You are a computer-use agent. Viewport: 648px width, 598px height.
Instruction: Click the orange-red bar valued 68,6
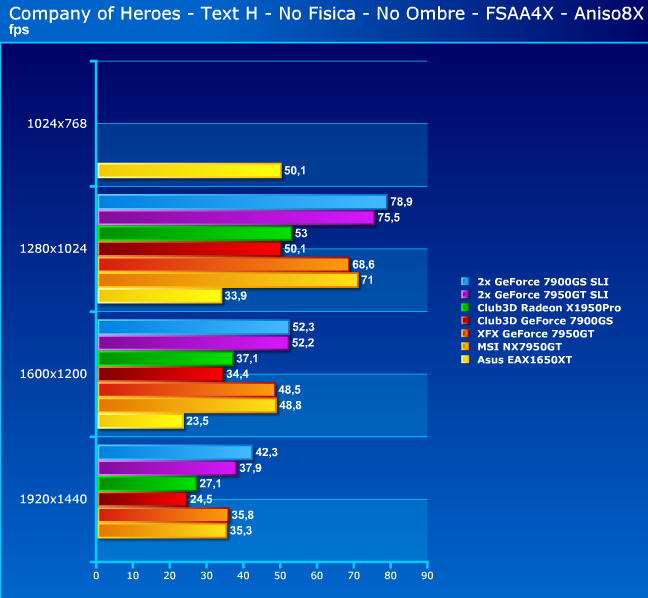coord(224,264)
